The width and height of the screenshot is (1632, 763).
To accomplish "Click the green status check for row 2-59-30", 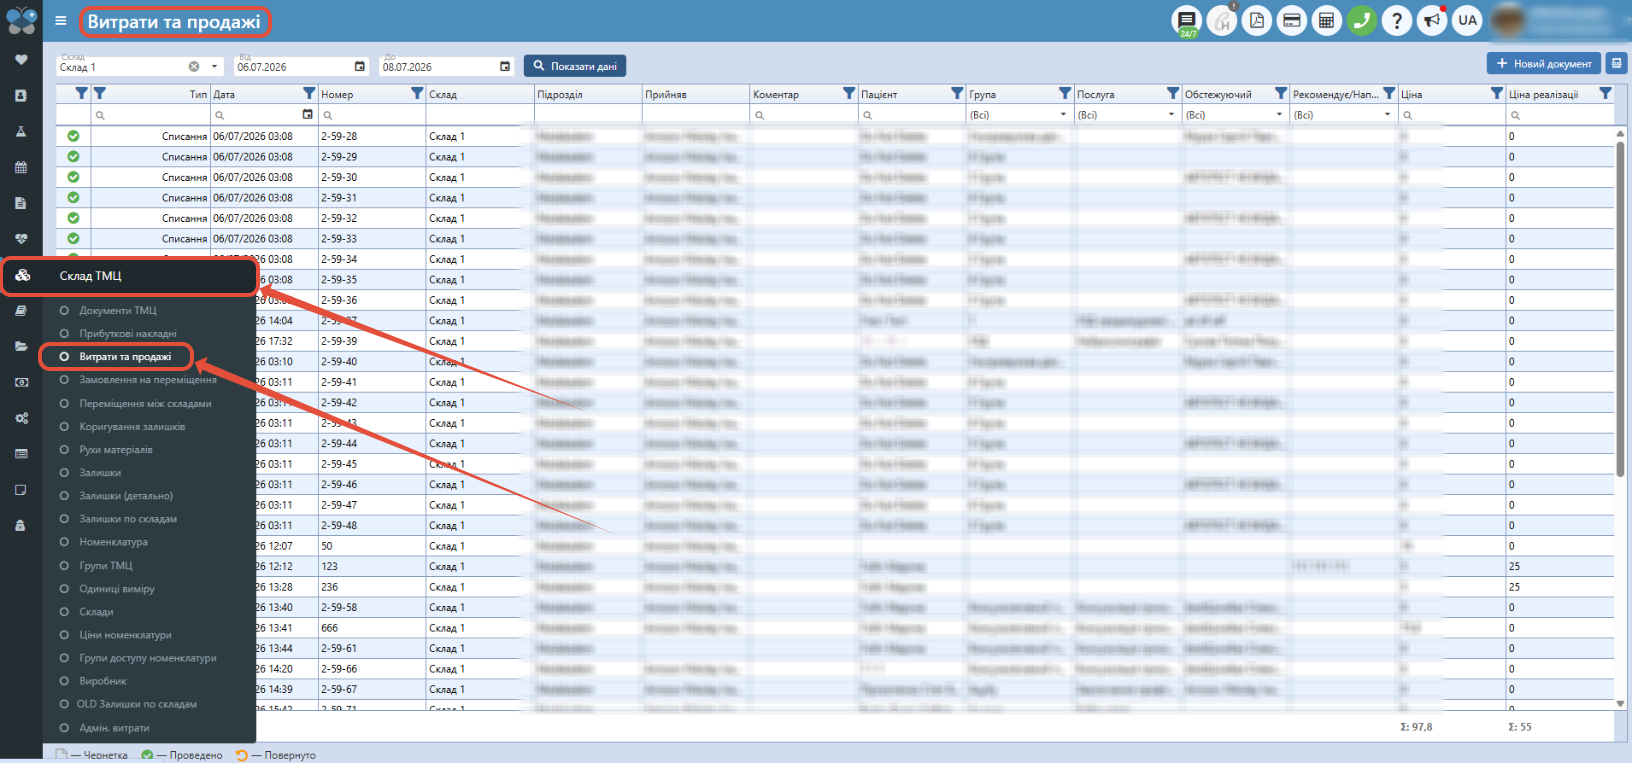I will [x=73, y=177].
